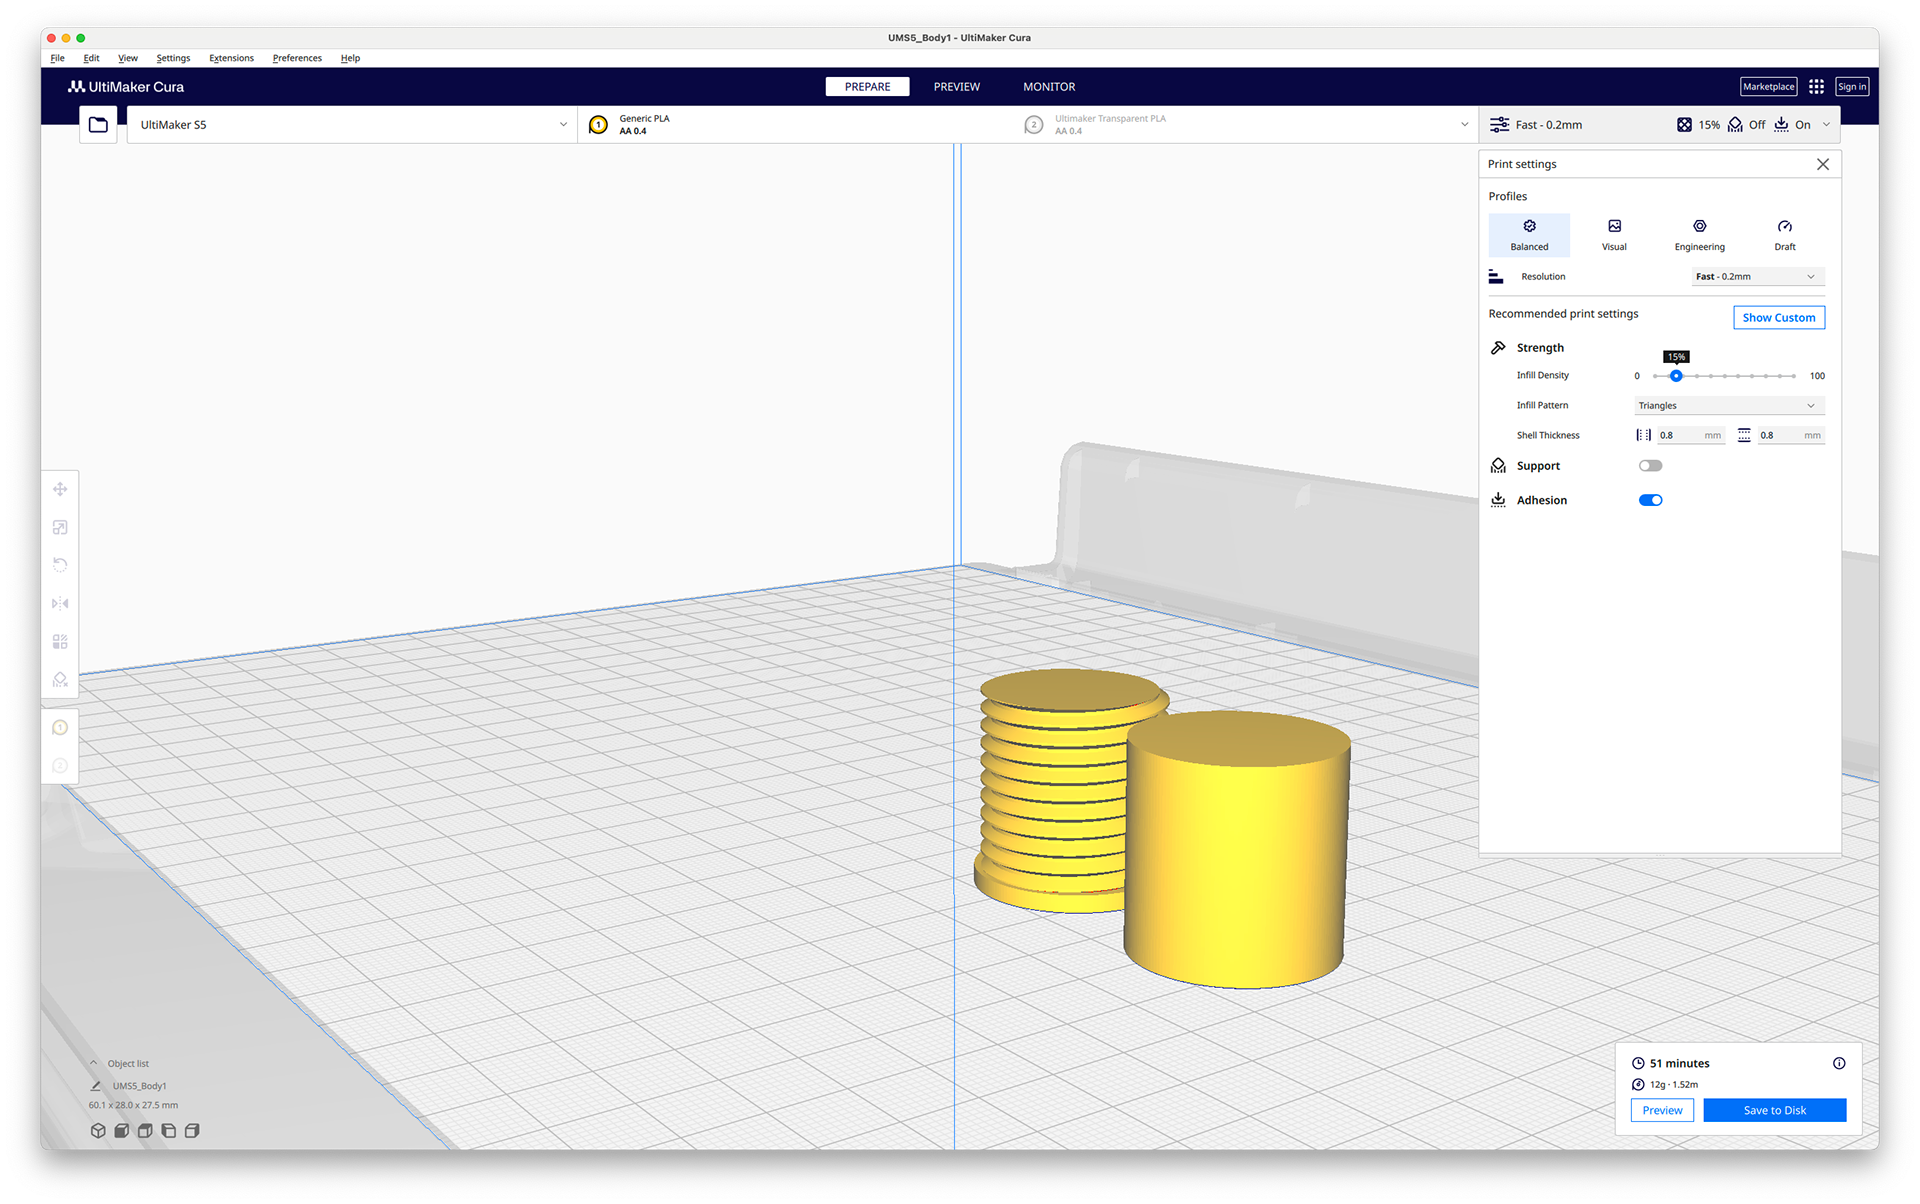Viewport: 1920px width, 1204px height.
Task: Open the Help menu
Action: (350, 58)
